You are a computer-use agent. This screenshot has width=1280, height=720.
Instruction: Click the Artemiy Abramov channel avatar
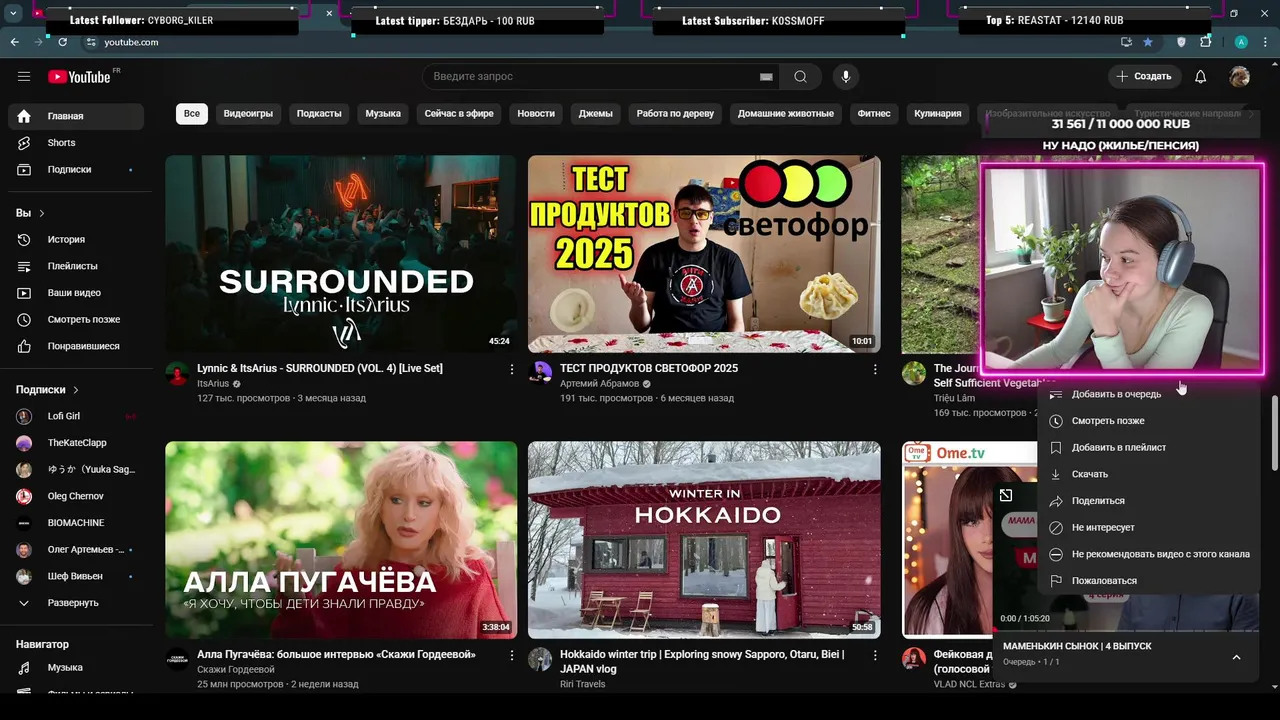(x=541, y=373)
